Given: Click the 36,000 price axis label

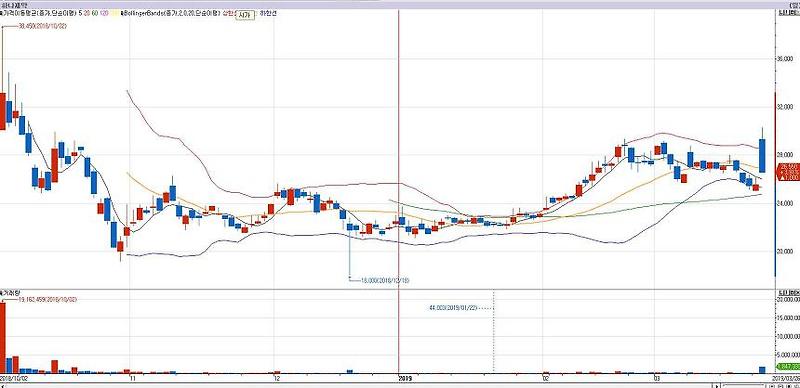Looking at the screenshot, I should pyautogui.click(x=786, y=59).
